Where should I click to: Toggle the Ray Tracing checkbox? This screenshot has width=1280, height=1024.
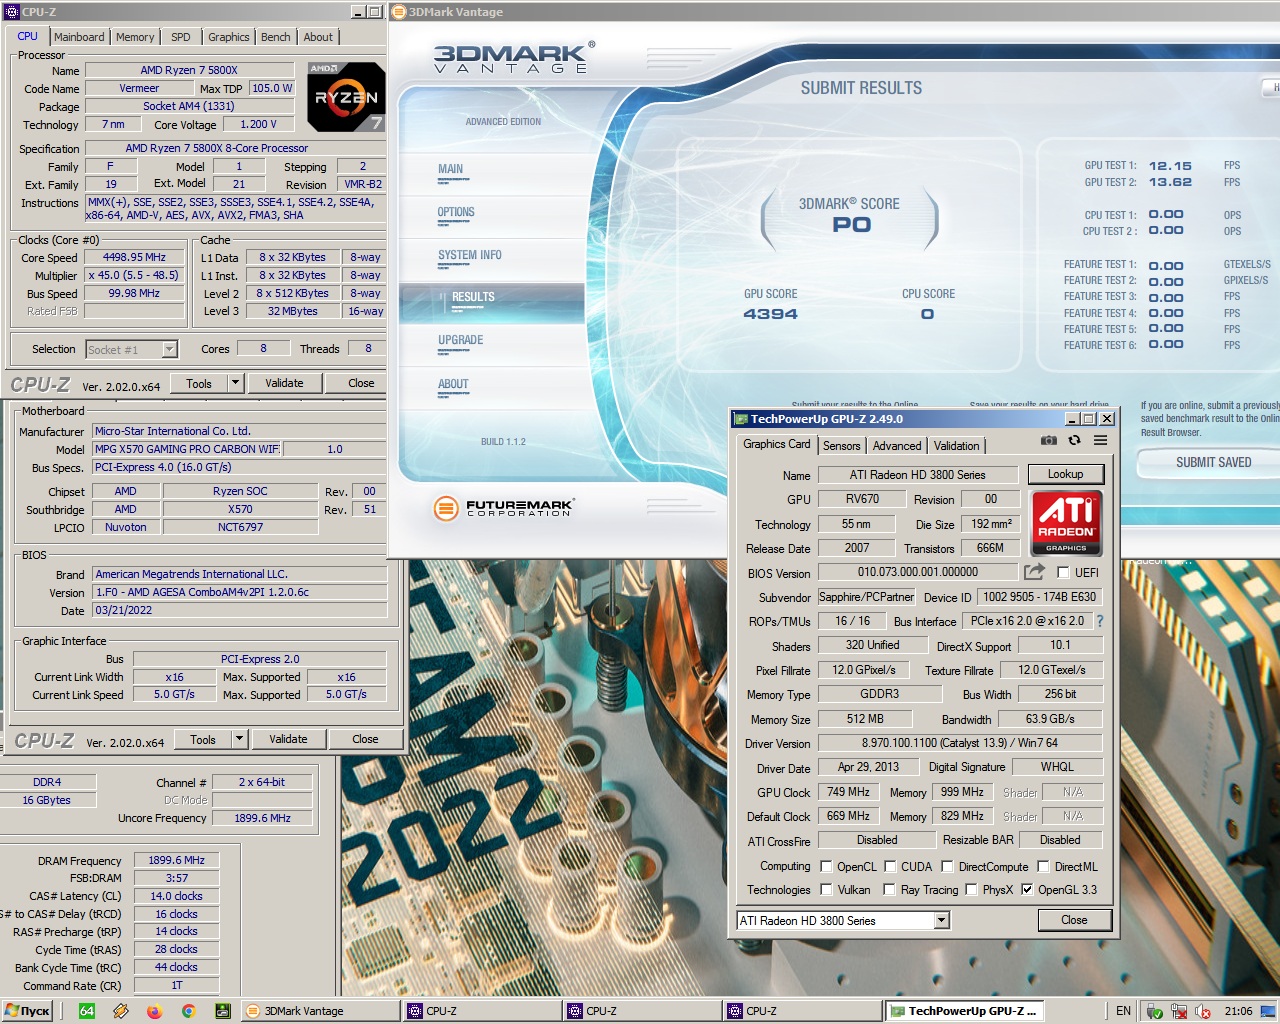pyautogui.click(x=890, y=889)
